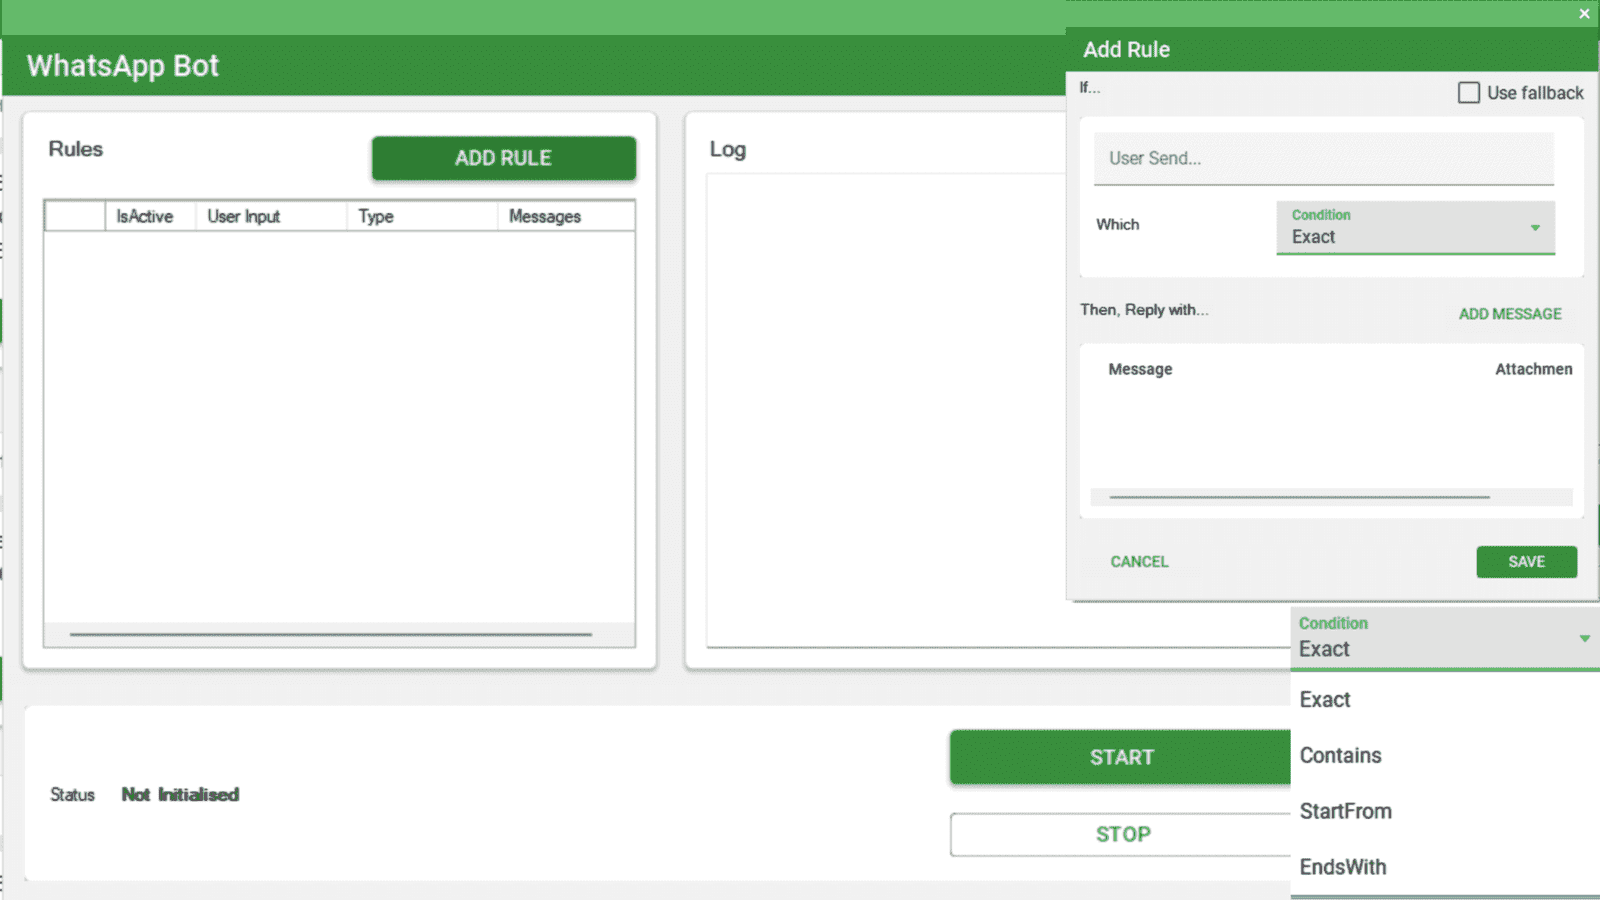Sort by User Input column header
Screen dimensions: 1600x900
pos(244,216)
